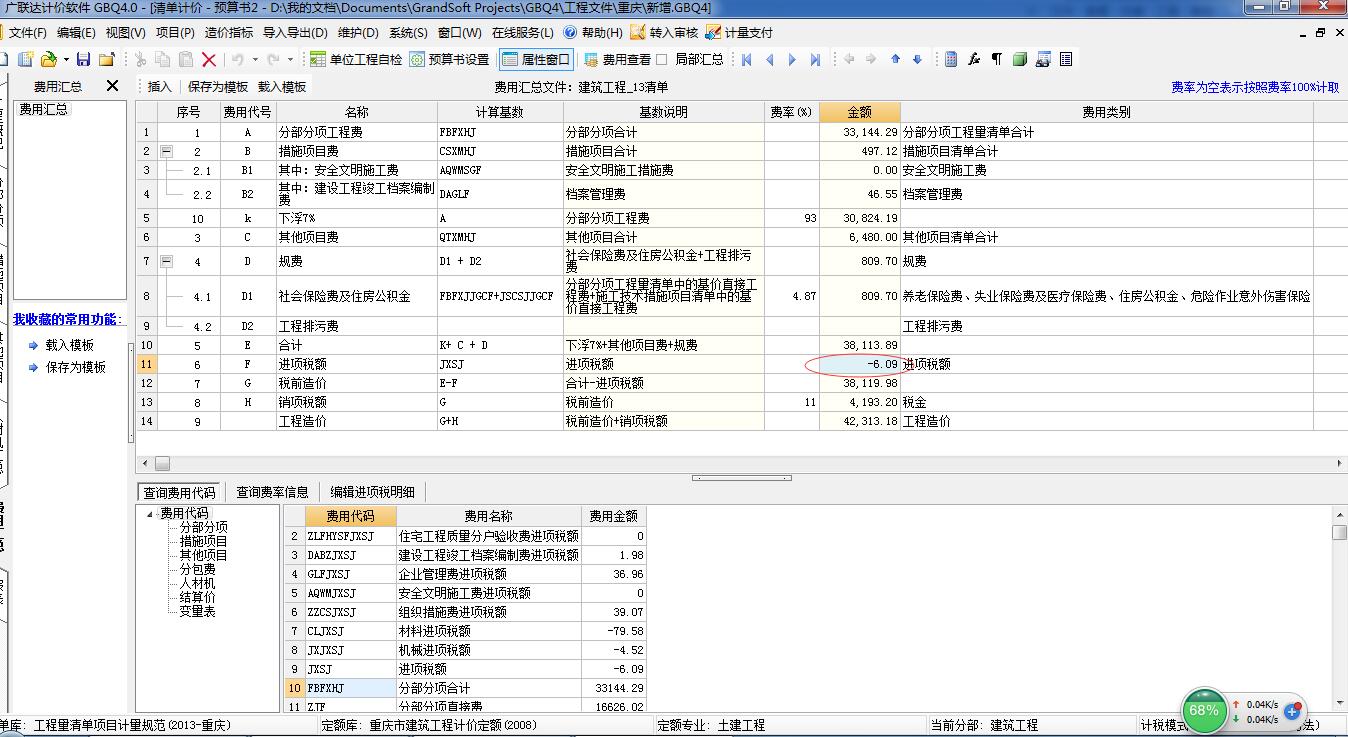Select 人材机 in the fee code tree

tap(197, 583)
